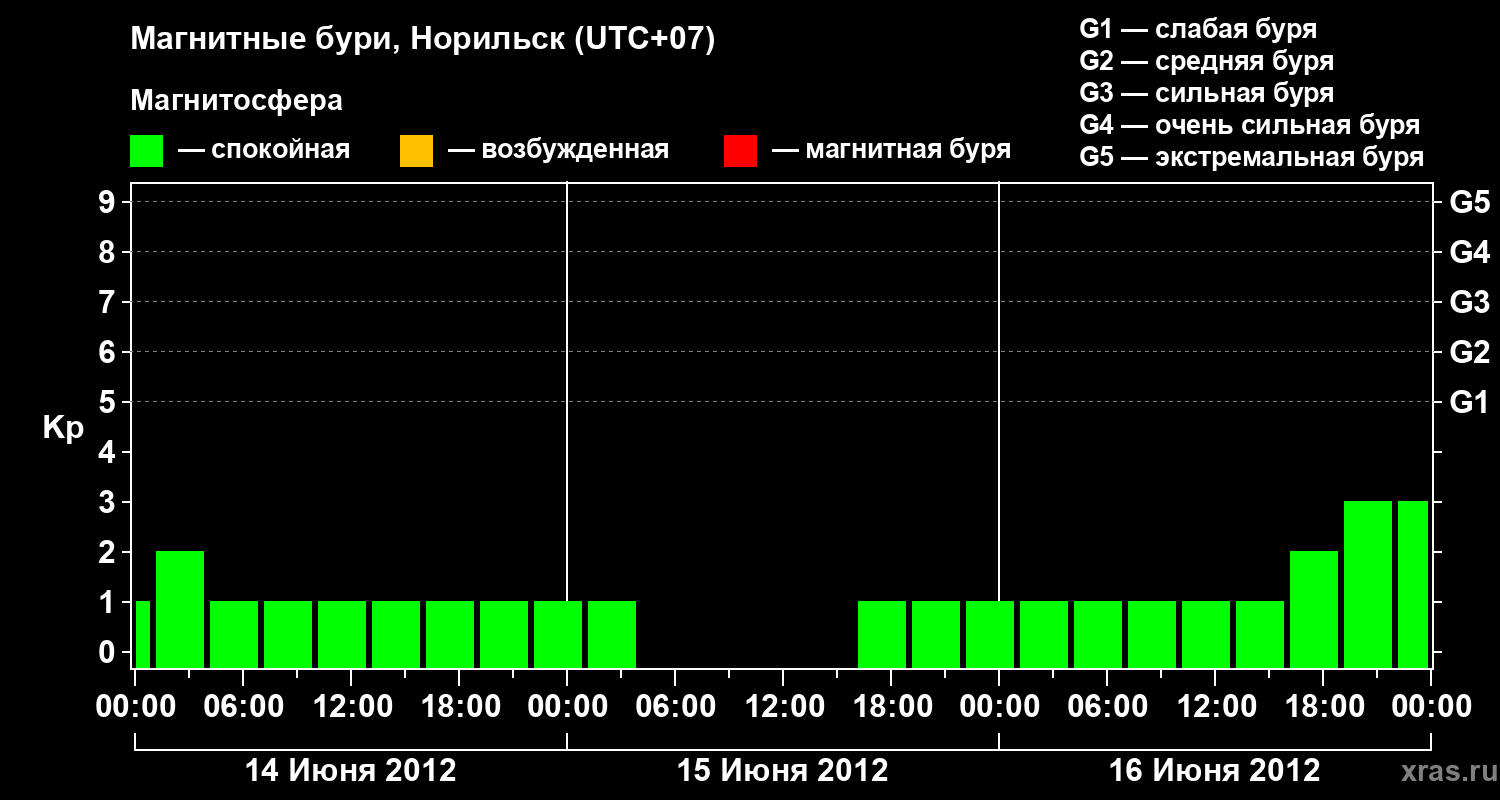Click the '06:00' time label under 16 Июня

pyautogui.click(x=1107, y=707)
